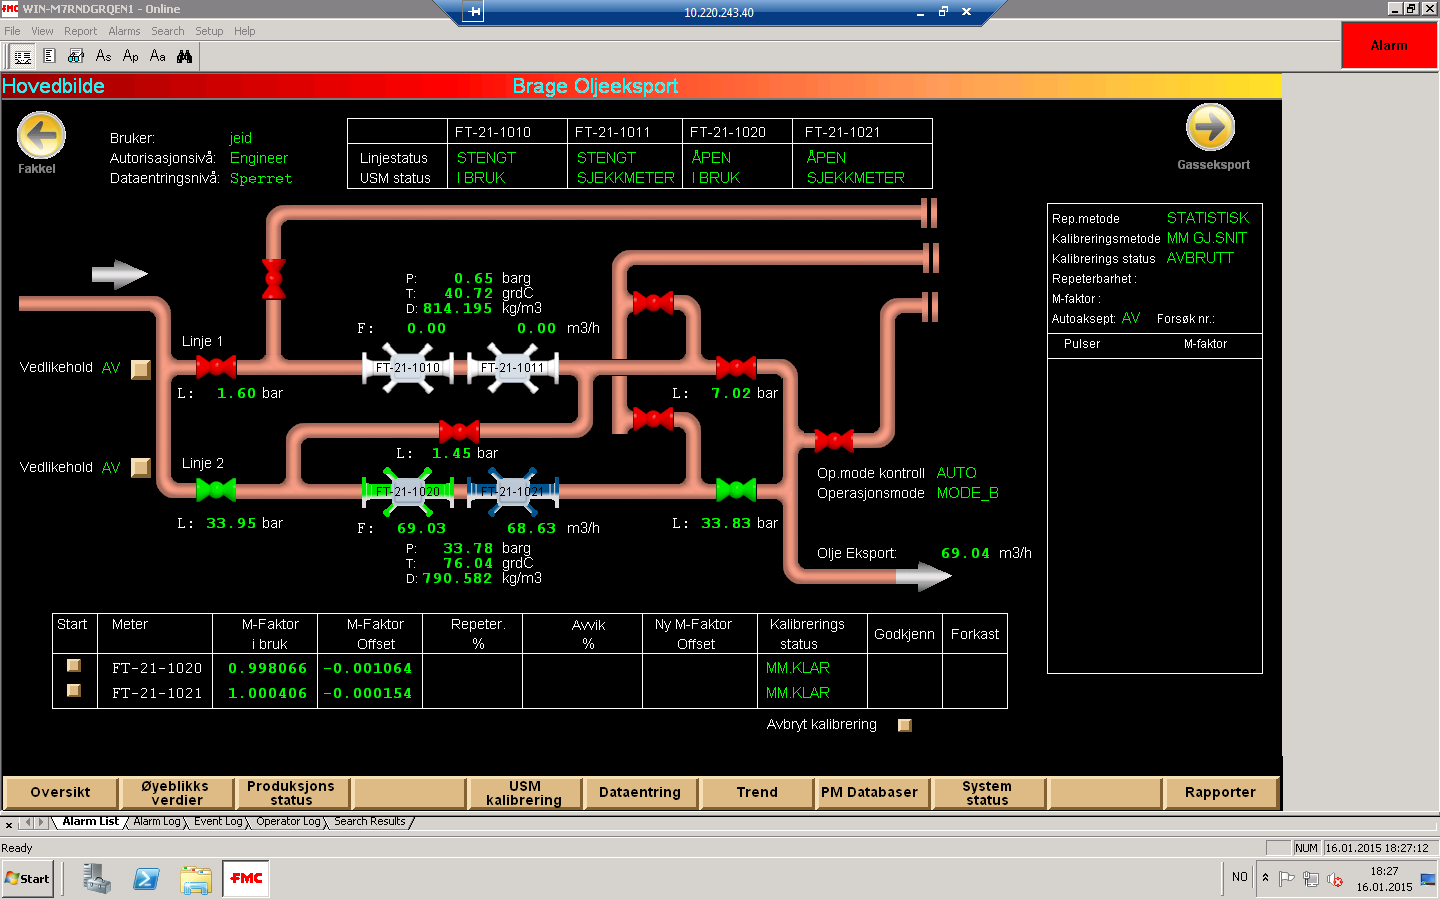Select flow meter FT-21-1010 symbol
This screenshot has width=1440, height=900.
[x=408, y=367]
